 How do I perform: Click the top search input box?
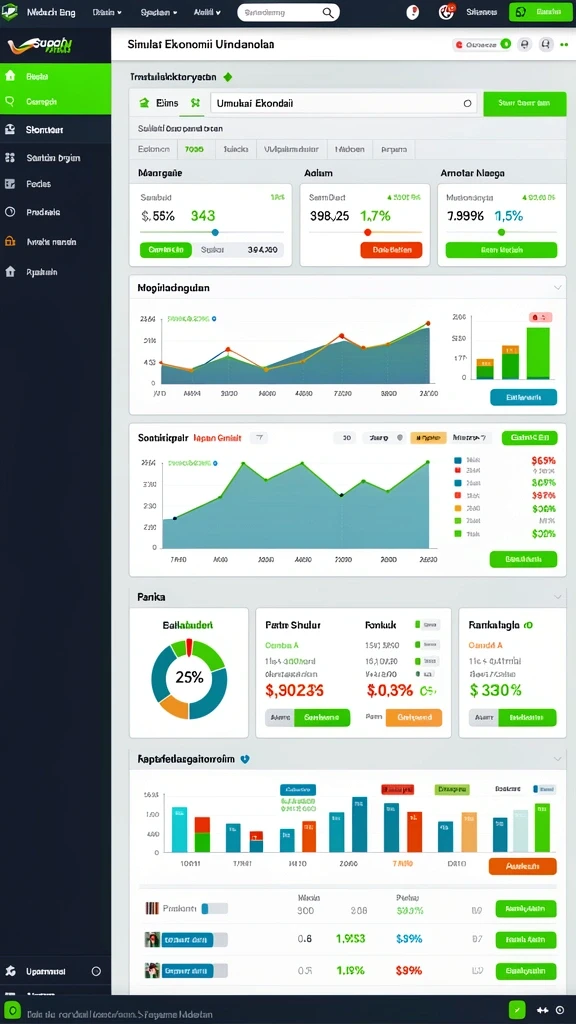tap(288, 12)
